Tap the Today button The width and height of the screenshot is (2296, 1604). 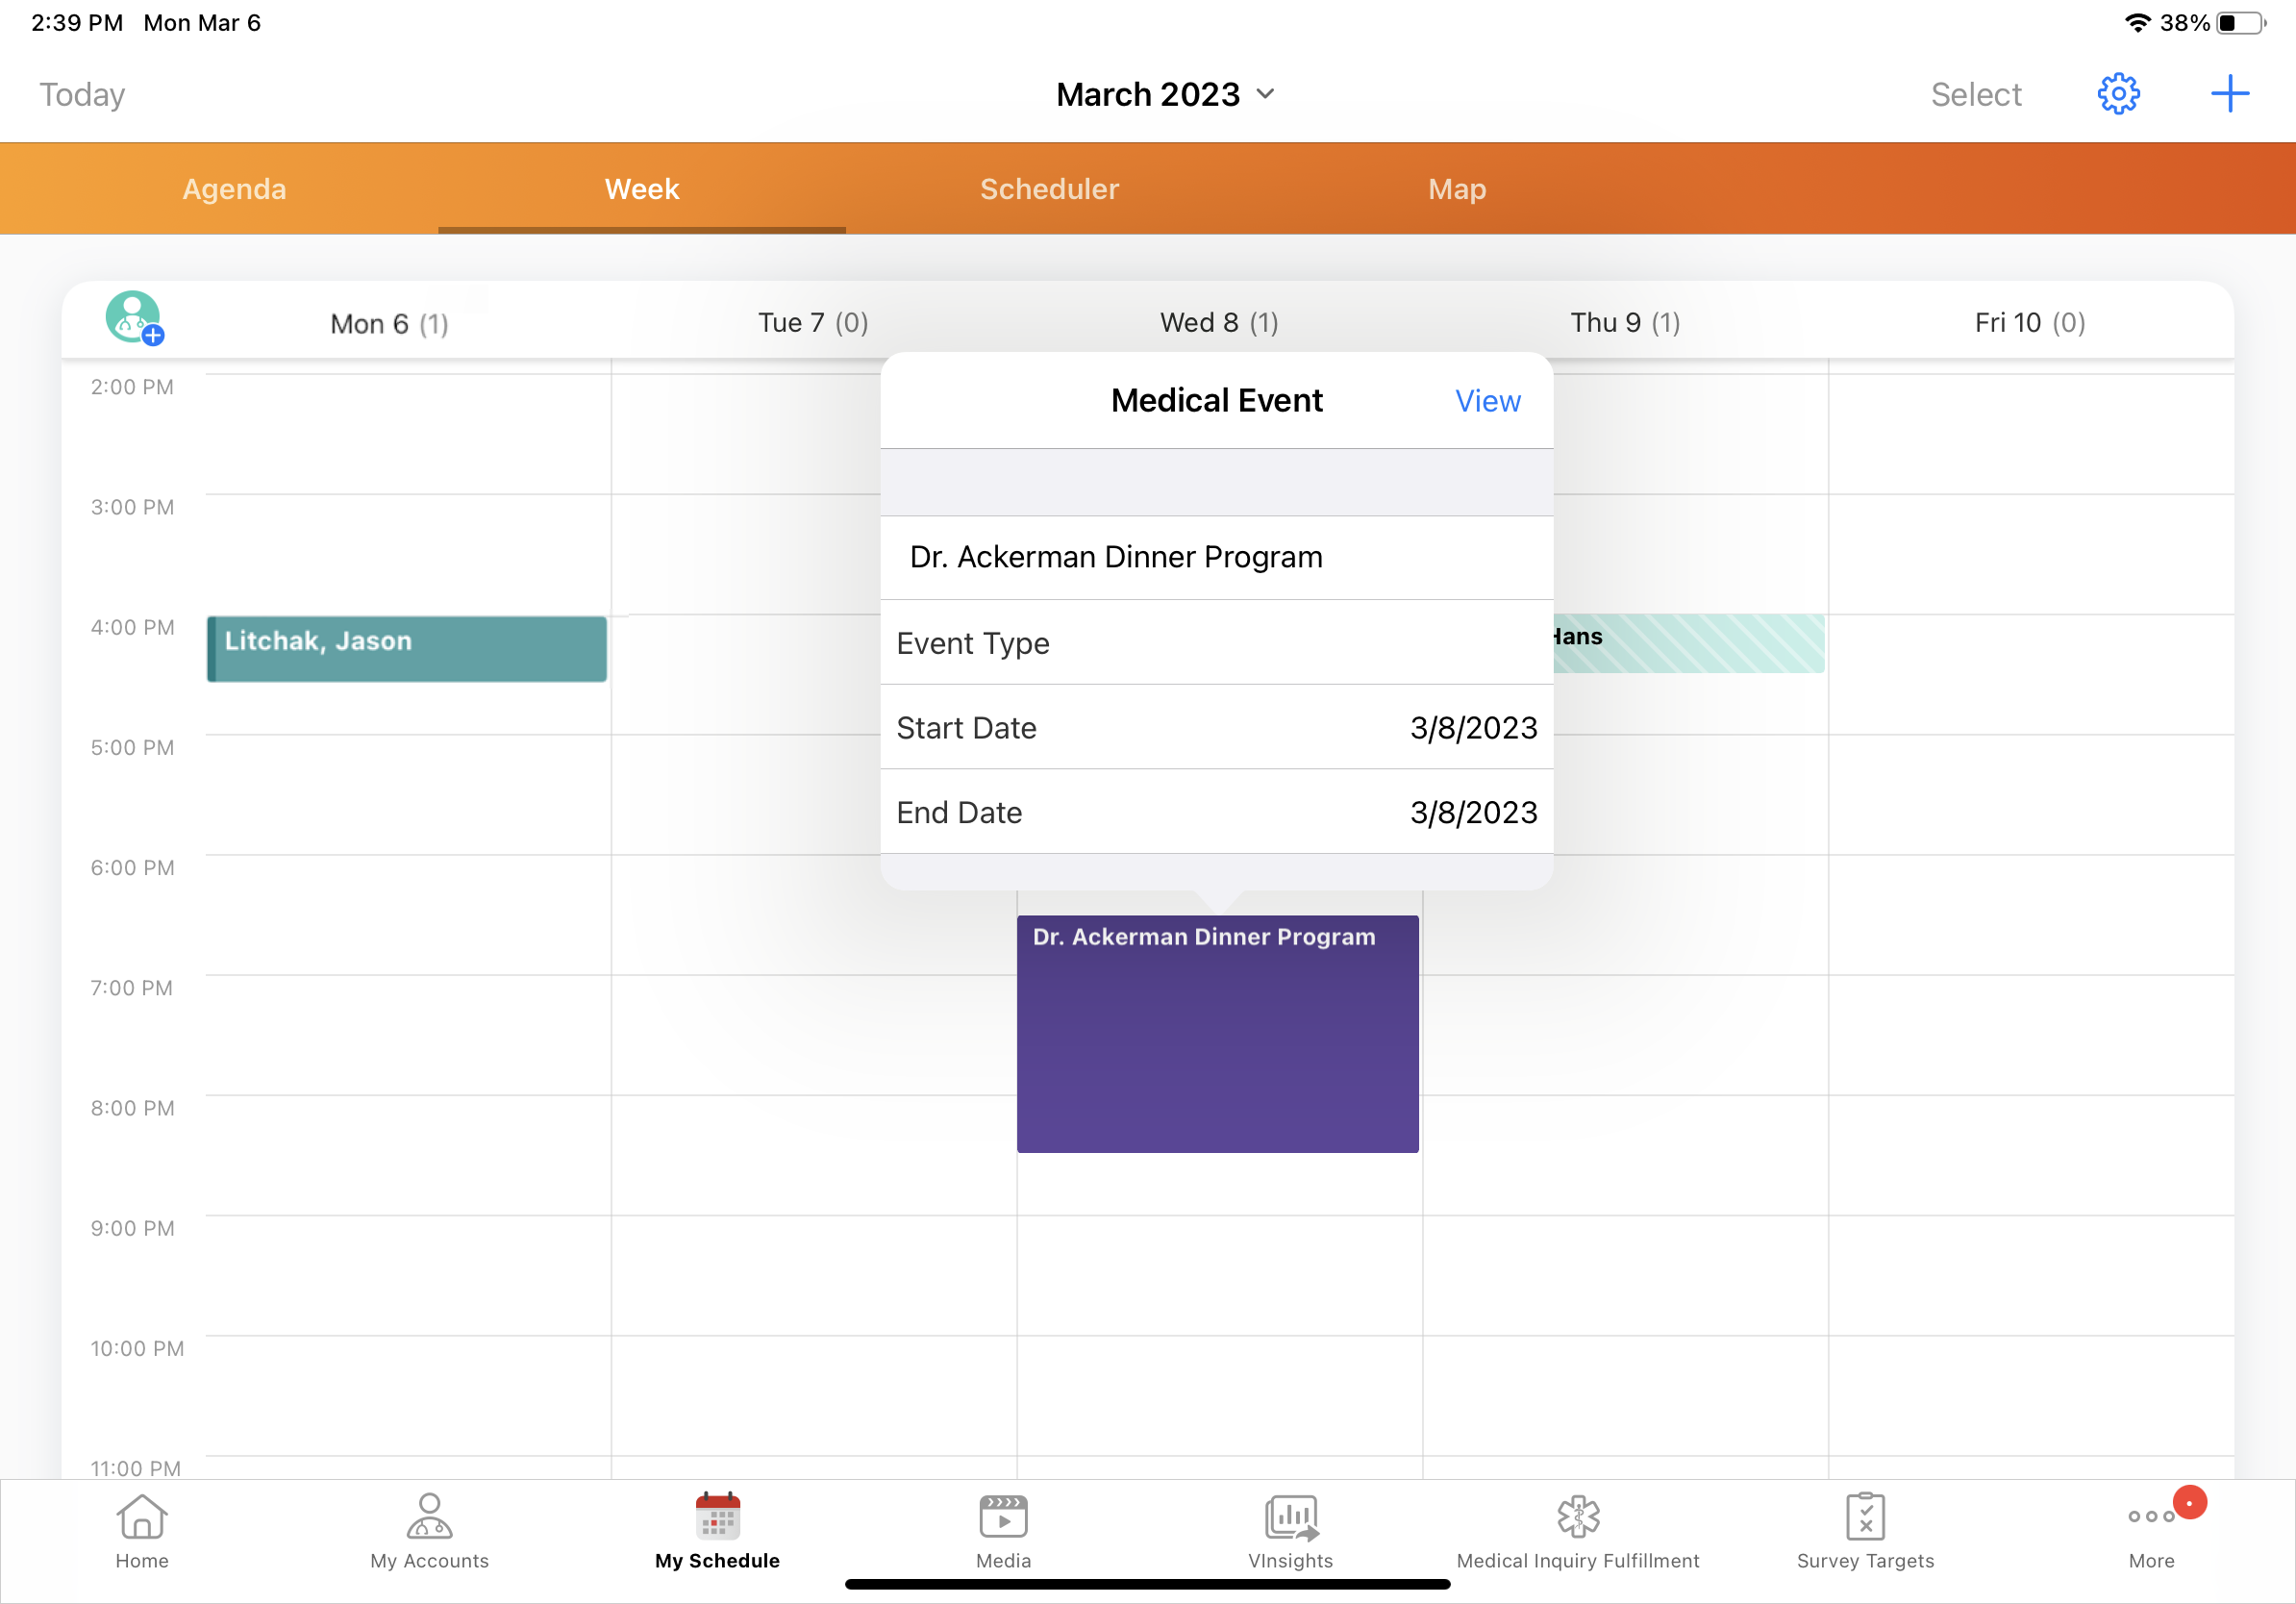[82, 94]
